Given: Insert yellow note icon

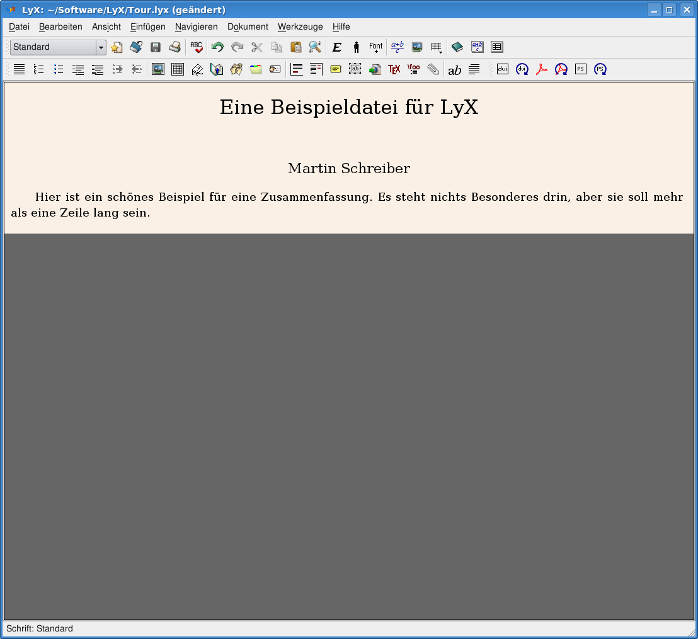Looking at the screenshot, I should pyautogui.click(x=336, y=69).
